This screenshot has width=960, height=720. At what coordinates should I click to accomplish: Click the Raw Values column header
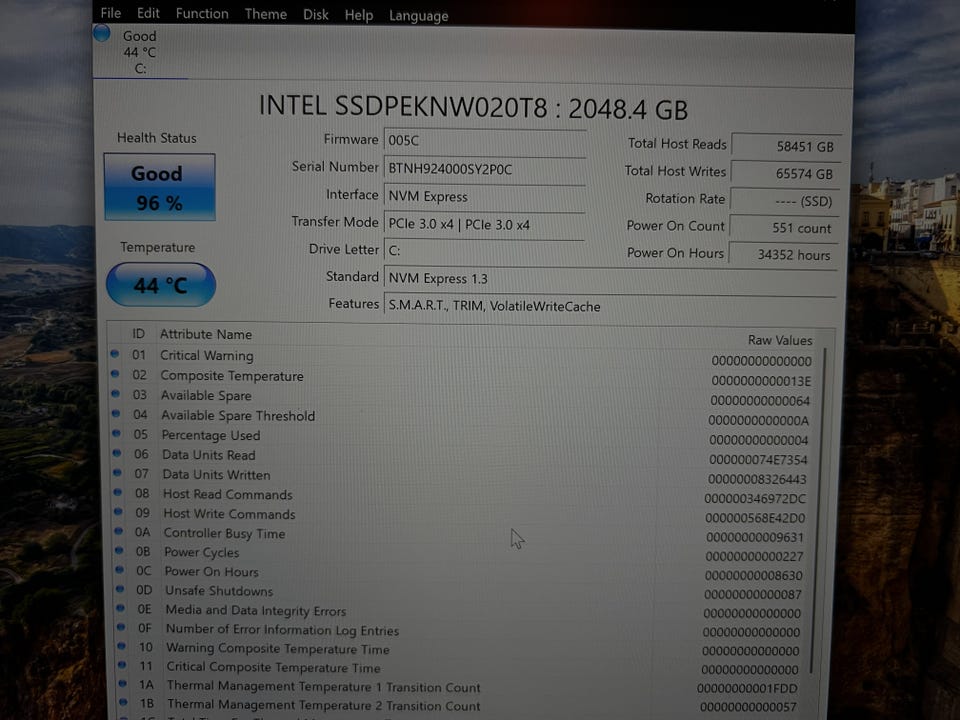[779, 340]
